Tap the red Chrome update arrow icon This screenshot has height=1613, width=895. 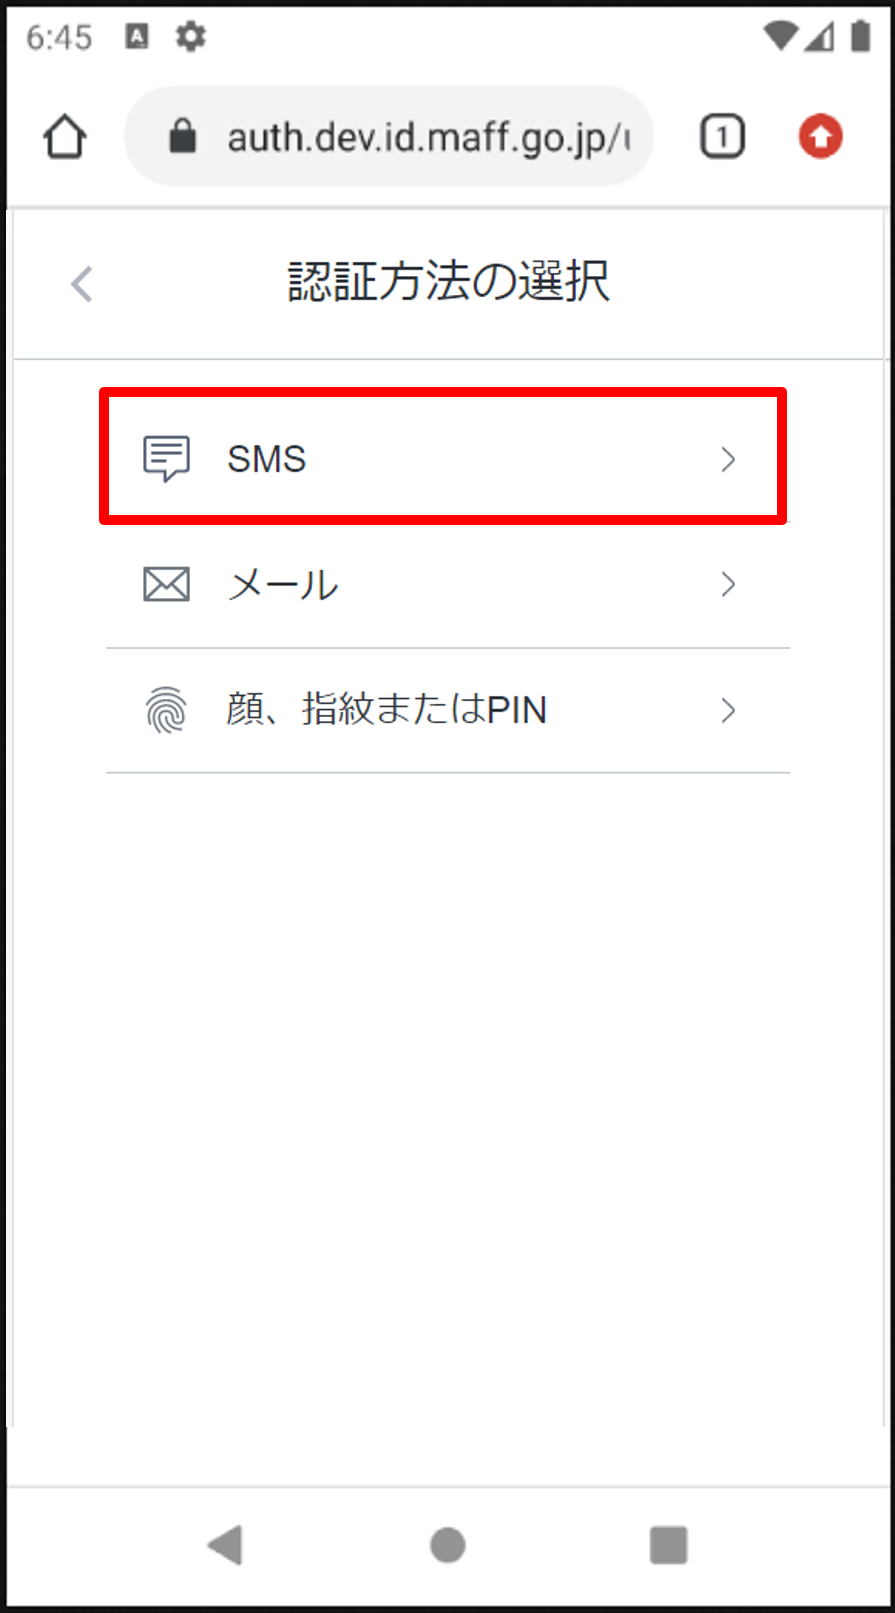point(820,137)
